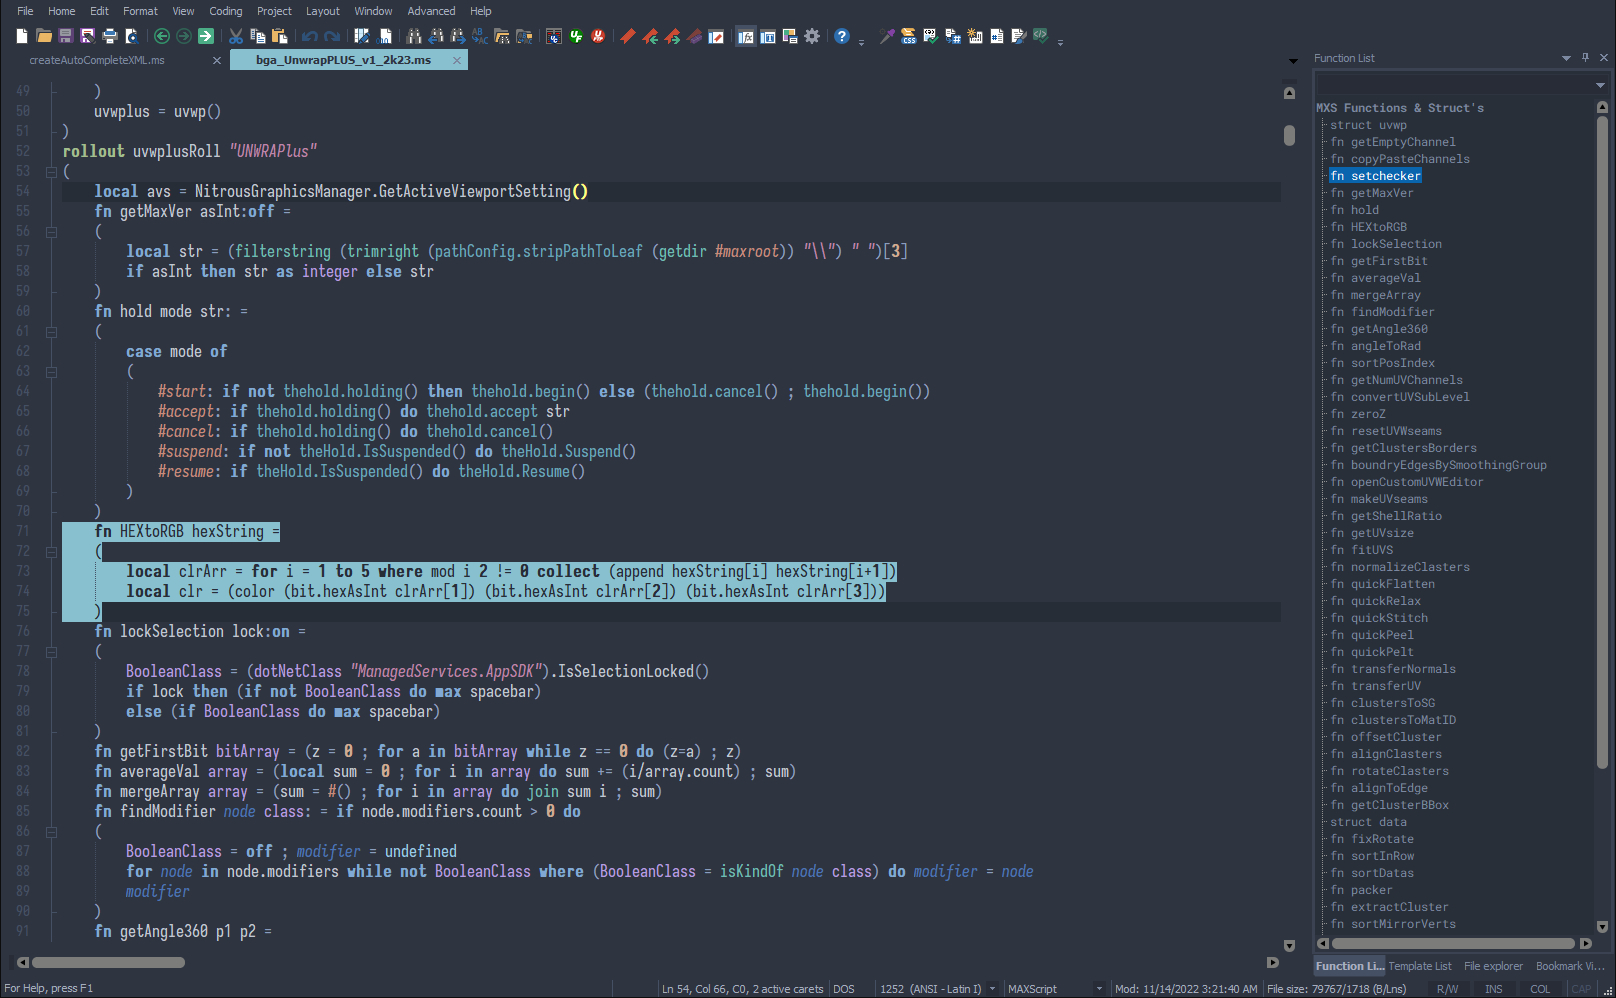Click the CSS tool icon
The width and height of the screenshot is (1616, 998).
908,36
